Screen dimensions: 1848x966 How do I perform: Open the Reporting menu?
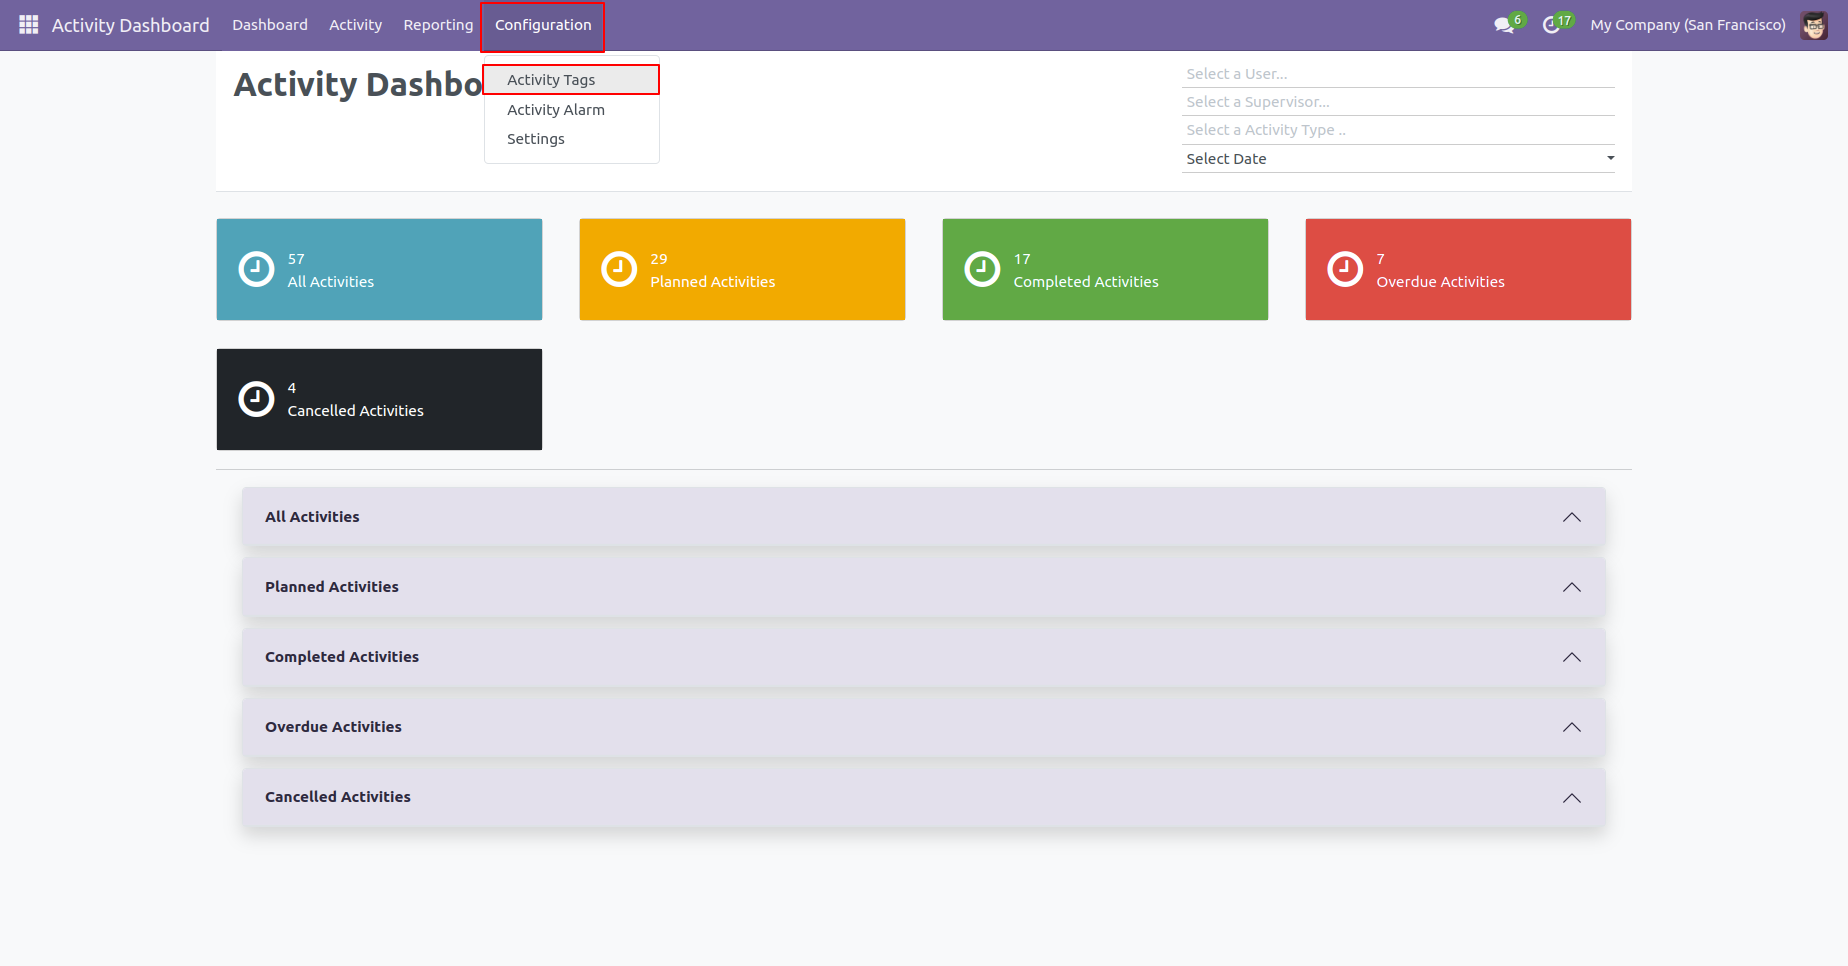pyautogui.click(x=438, y=25)
